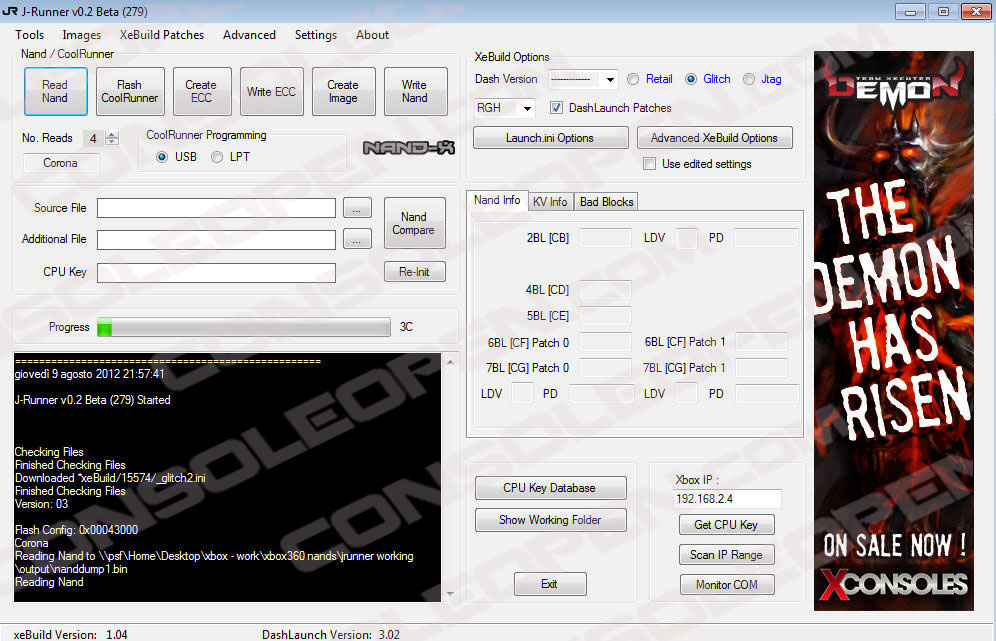Open the Images menu
This screenshot has width=996, height=641.
[81, 35]
